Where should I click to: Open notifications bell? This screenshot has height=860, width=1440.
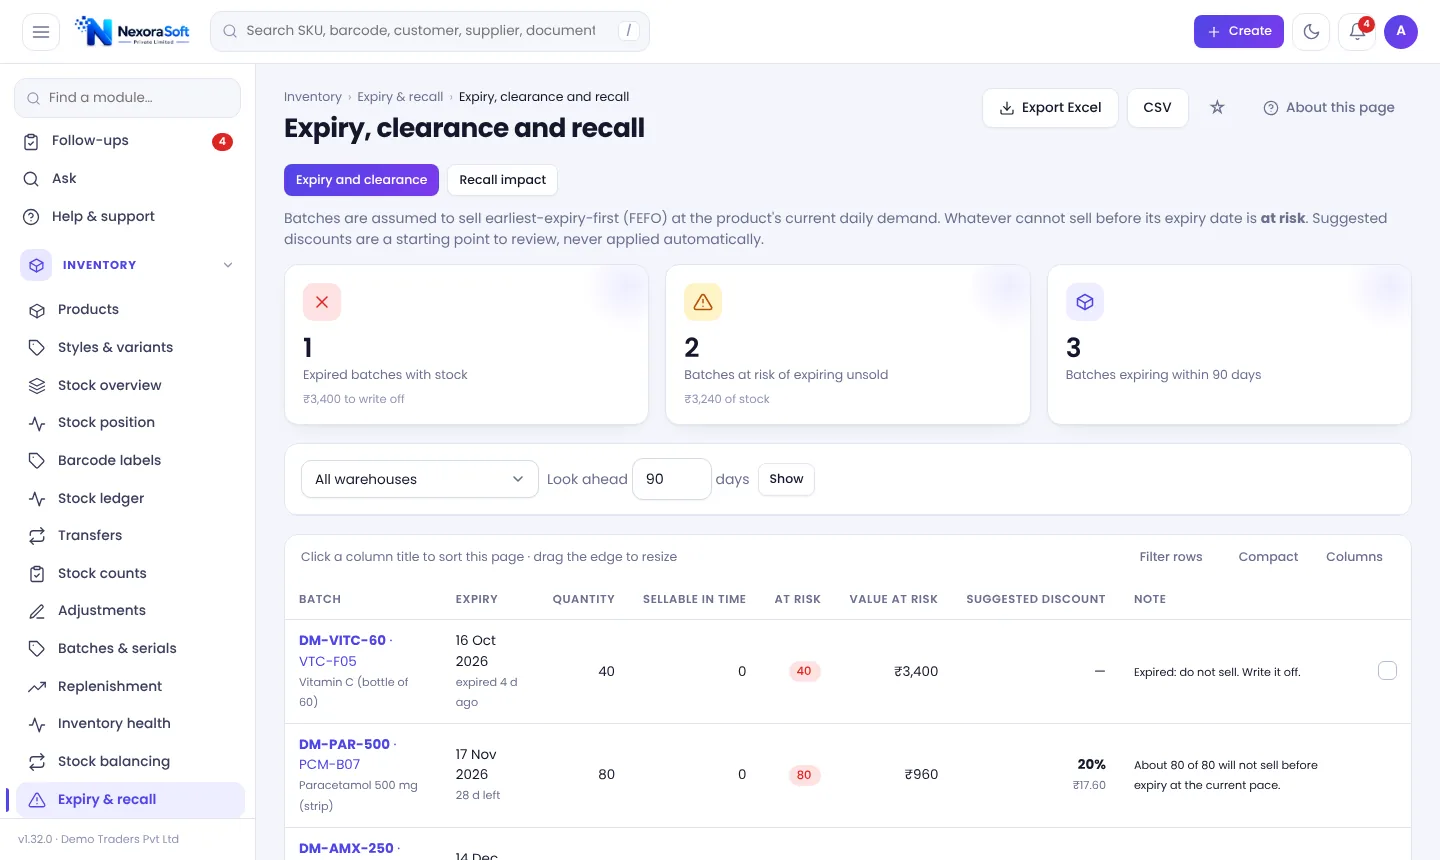click(1357, 32)
